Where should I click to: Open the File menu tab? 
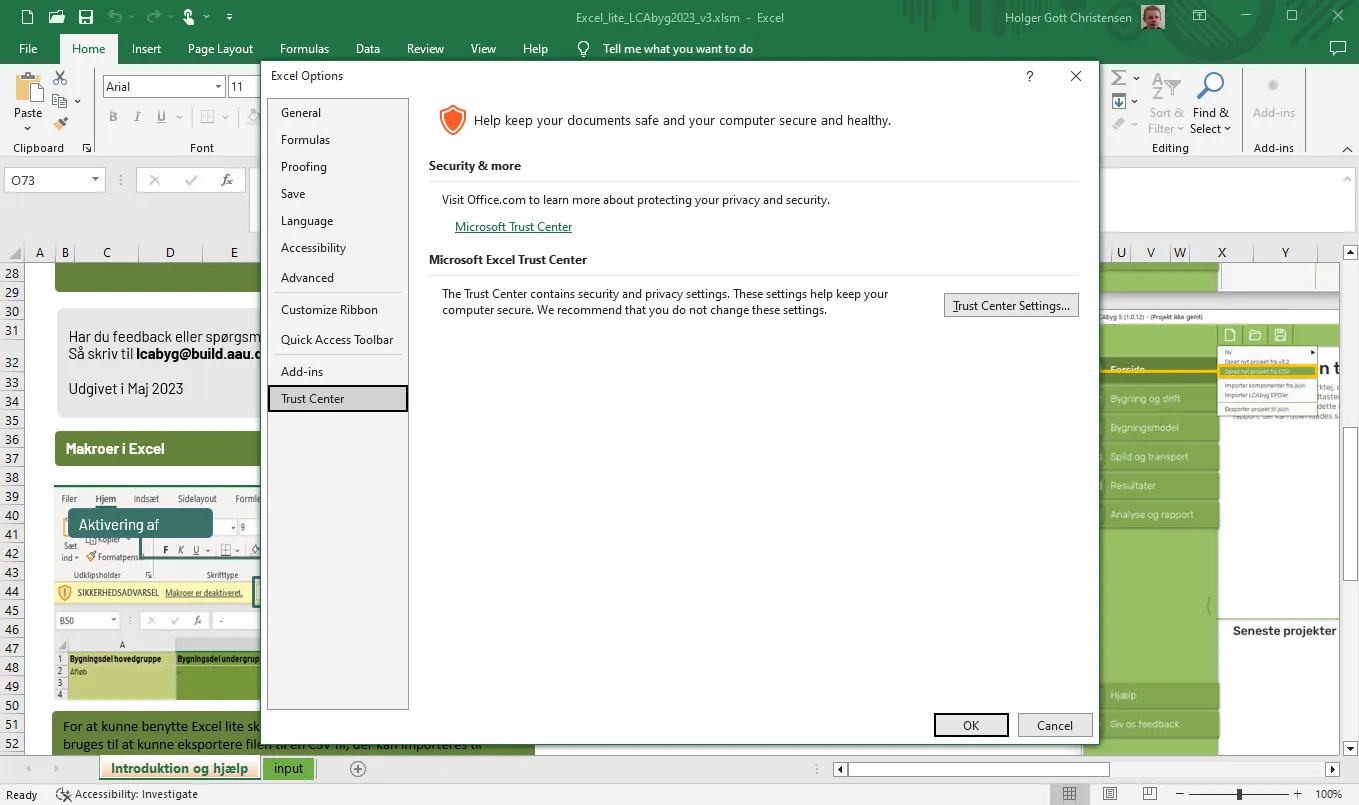28,48
